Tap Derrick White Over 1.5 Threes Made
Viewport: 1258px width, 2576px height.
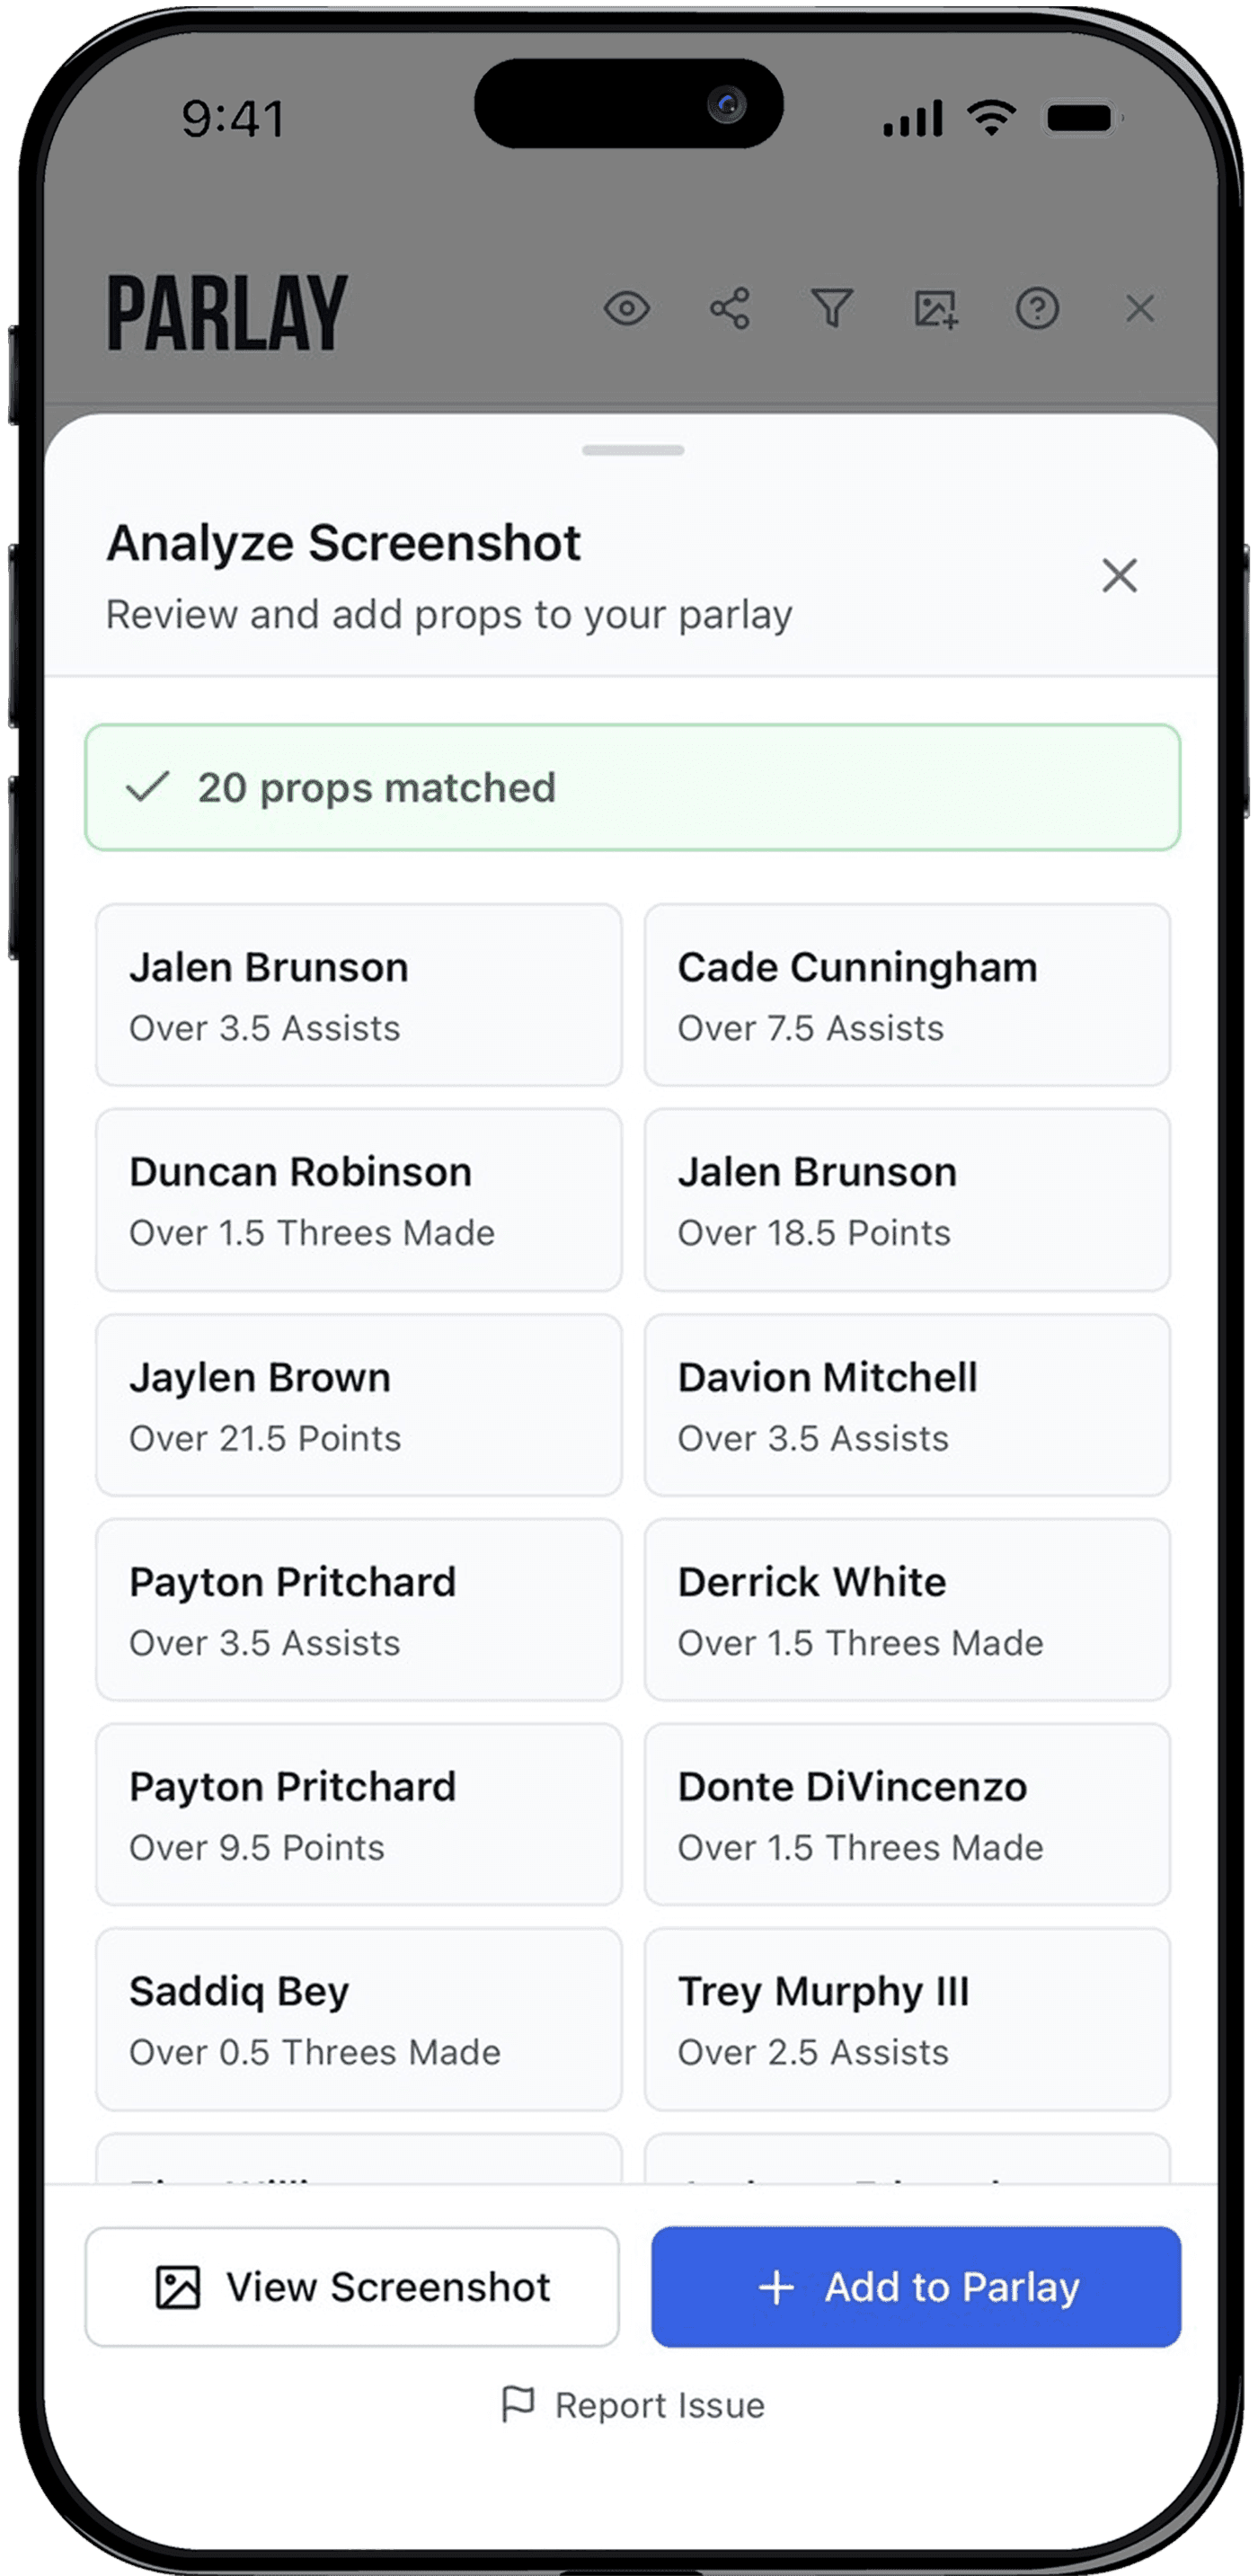point(907,1610)
